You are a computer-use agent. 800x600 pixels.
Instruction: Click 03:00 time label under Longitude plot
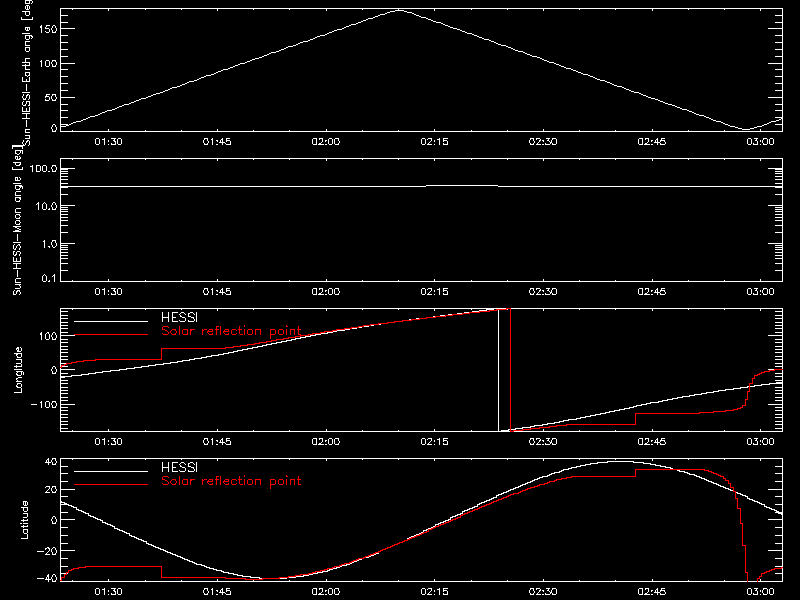click(x=760, y=441)
